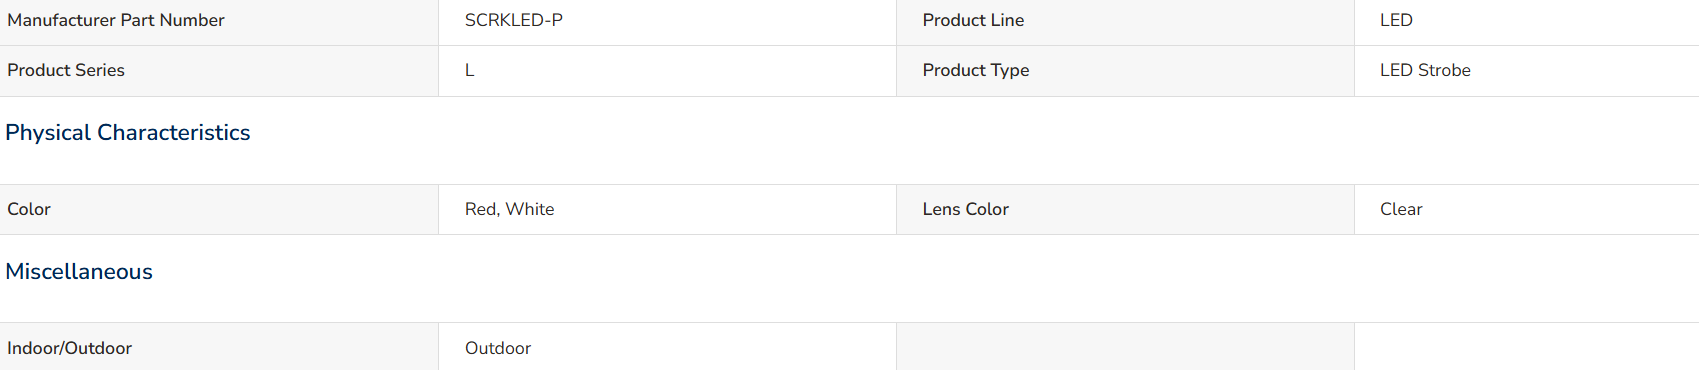Select the Red, White color value
This screenshot has height=370, width=1699.
click(x=509, y=209)
